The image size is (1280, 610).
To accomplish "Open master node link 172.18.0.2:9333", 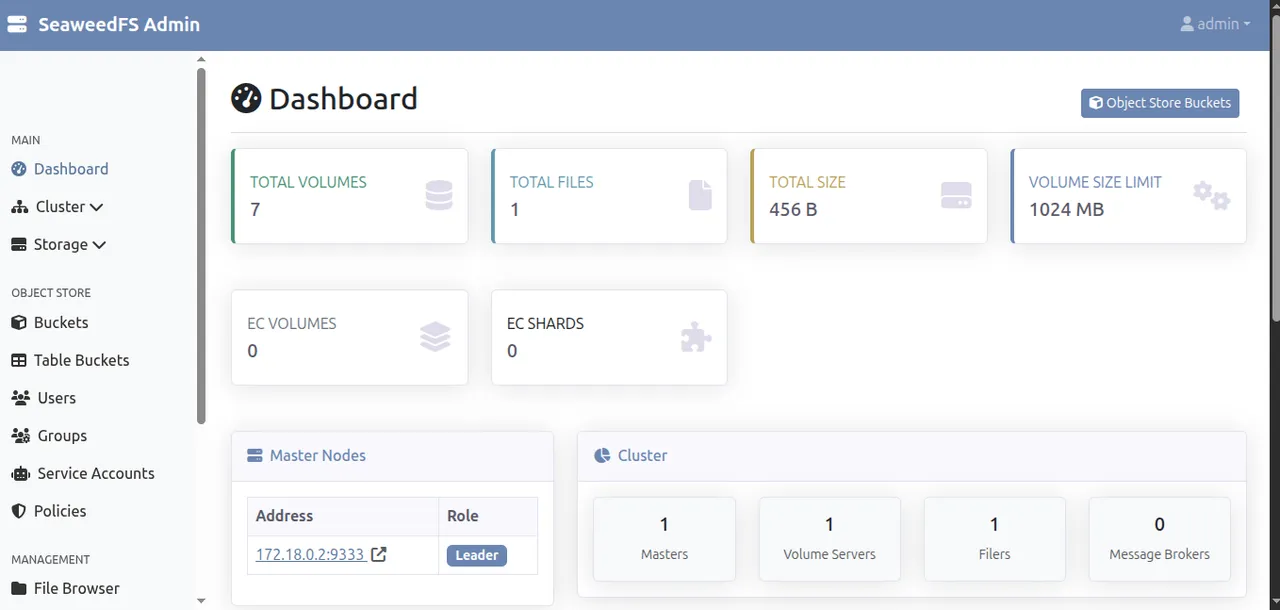I will pyautogui.click(x=310, y=555).
